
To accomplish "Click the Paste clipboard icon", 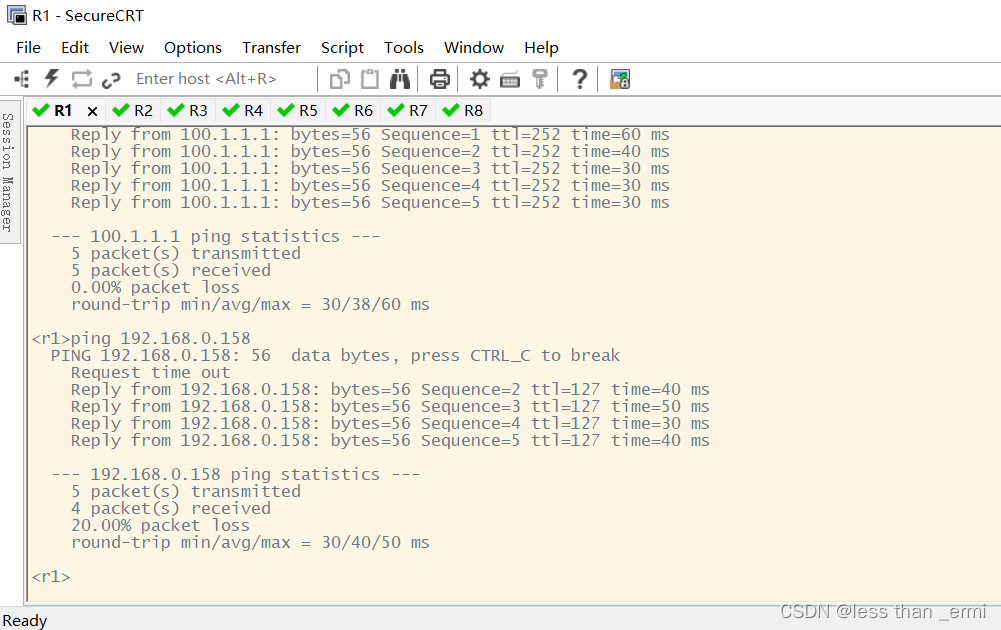I will (370, 79).
